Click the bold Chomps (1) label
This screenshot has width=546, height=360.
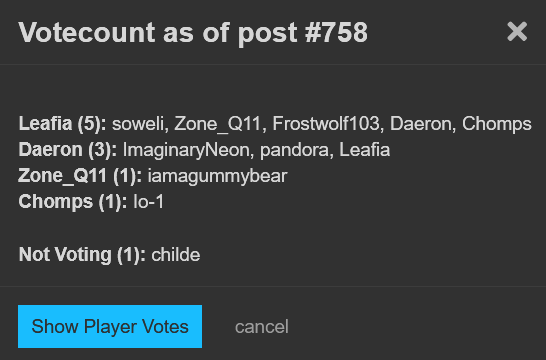pos(73,202)
